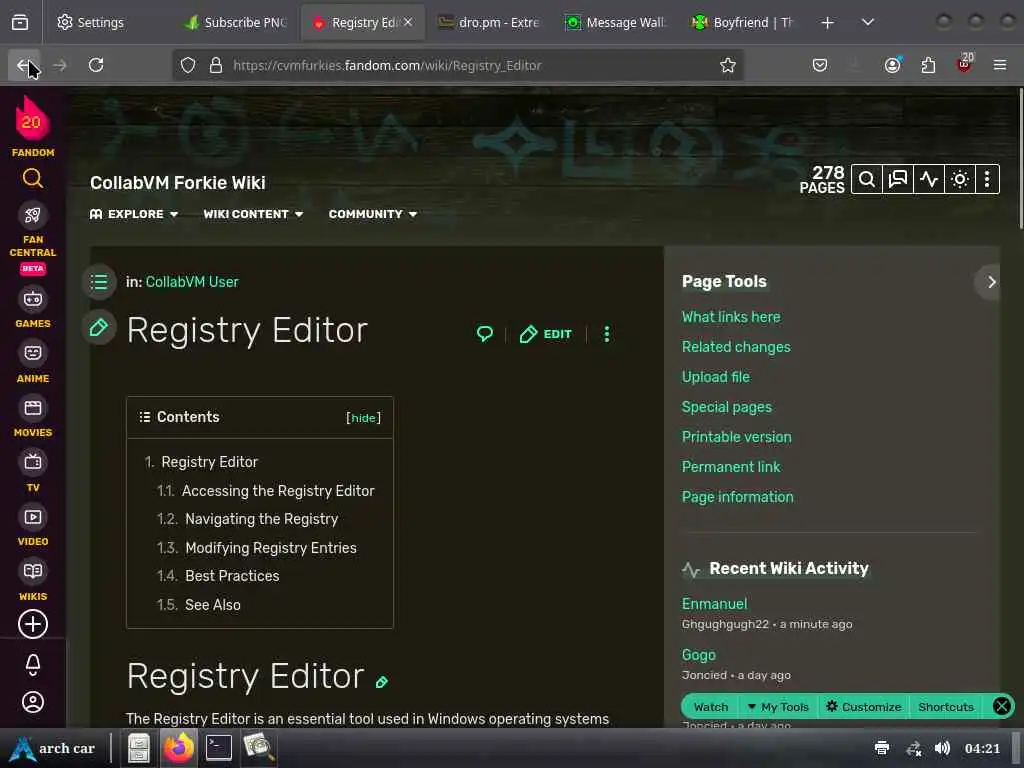This screenshot has width=1024, height=768.
Task: Click the table of contents list icon
Action: 99,282
